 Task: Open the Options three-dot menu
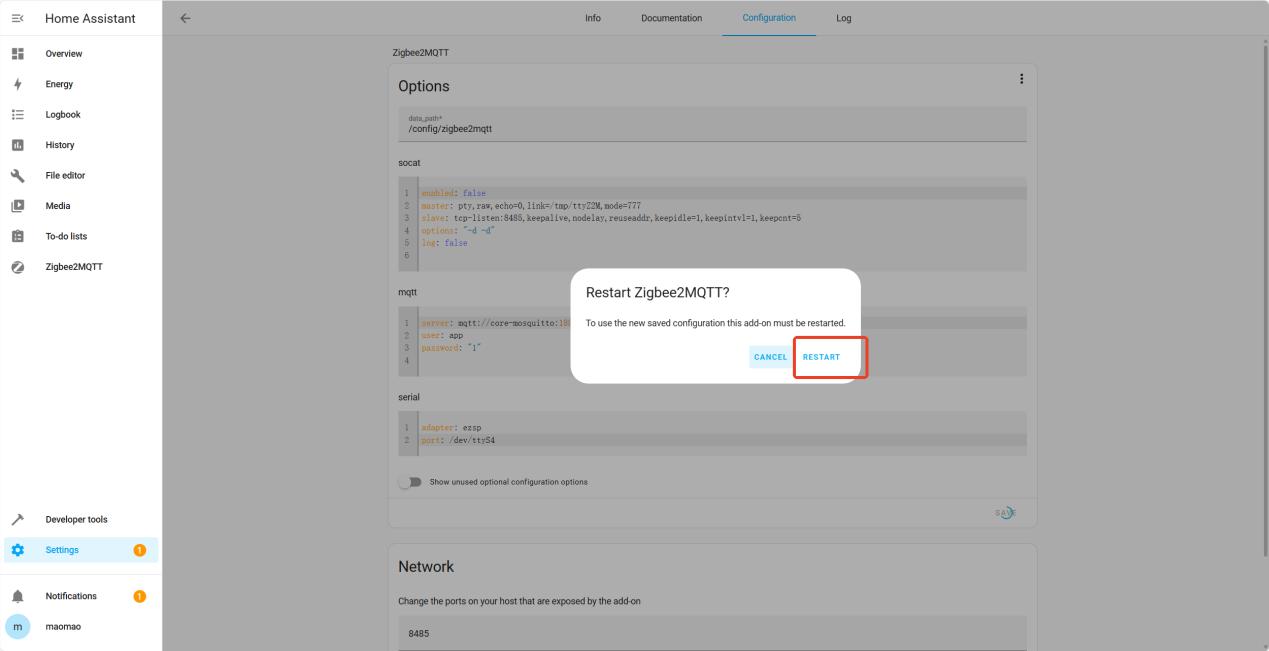coord(1021,79)
